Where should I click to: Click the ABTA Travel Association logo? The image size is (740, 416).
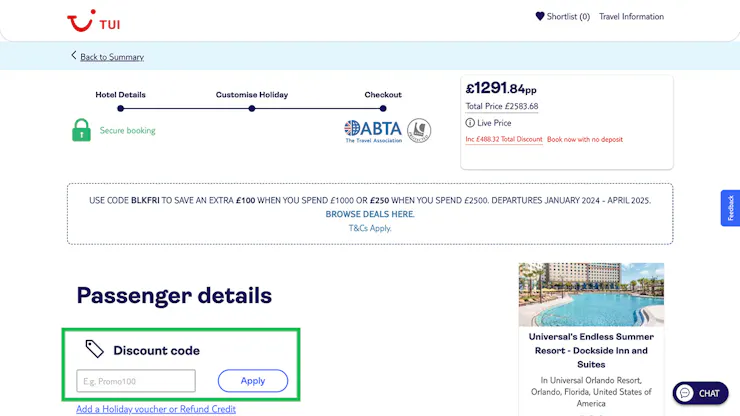(373, 131)
